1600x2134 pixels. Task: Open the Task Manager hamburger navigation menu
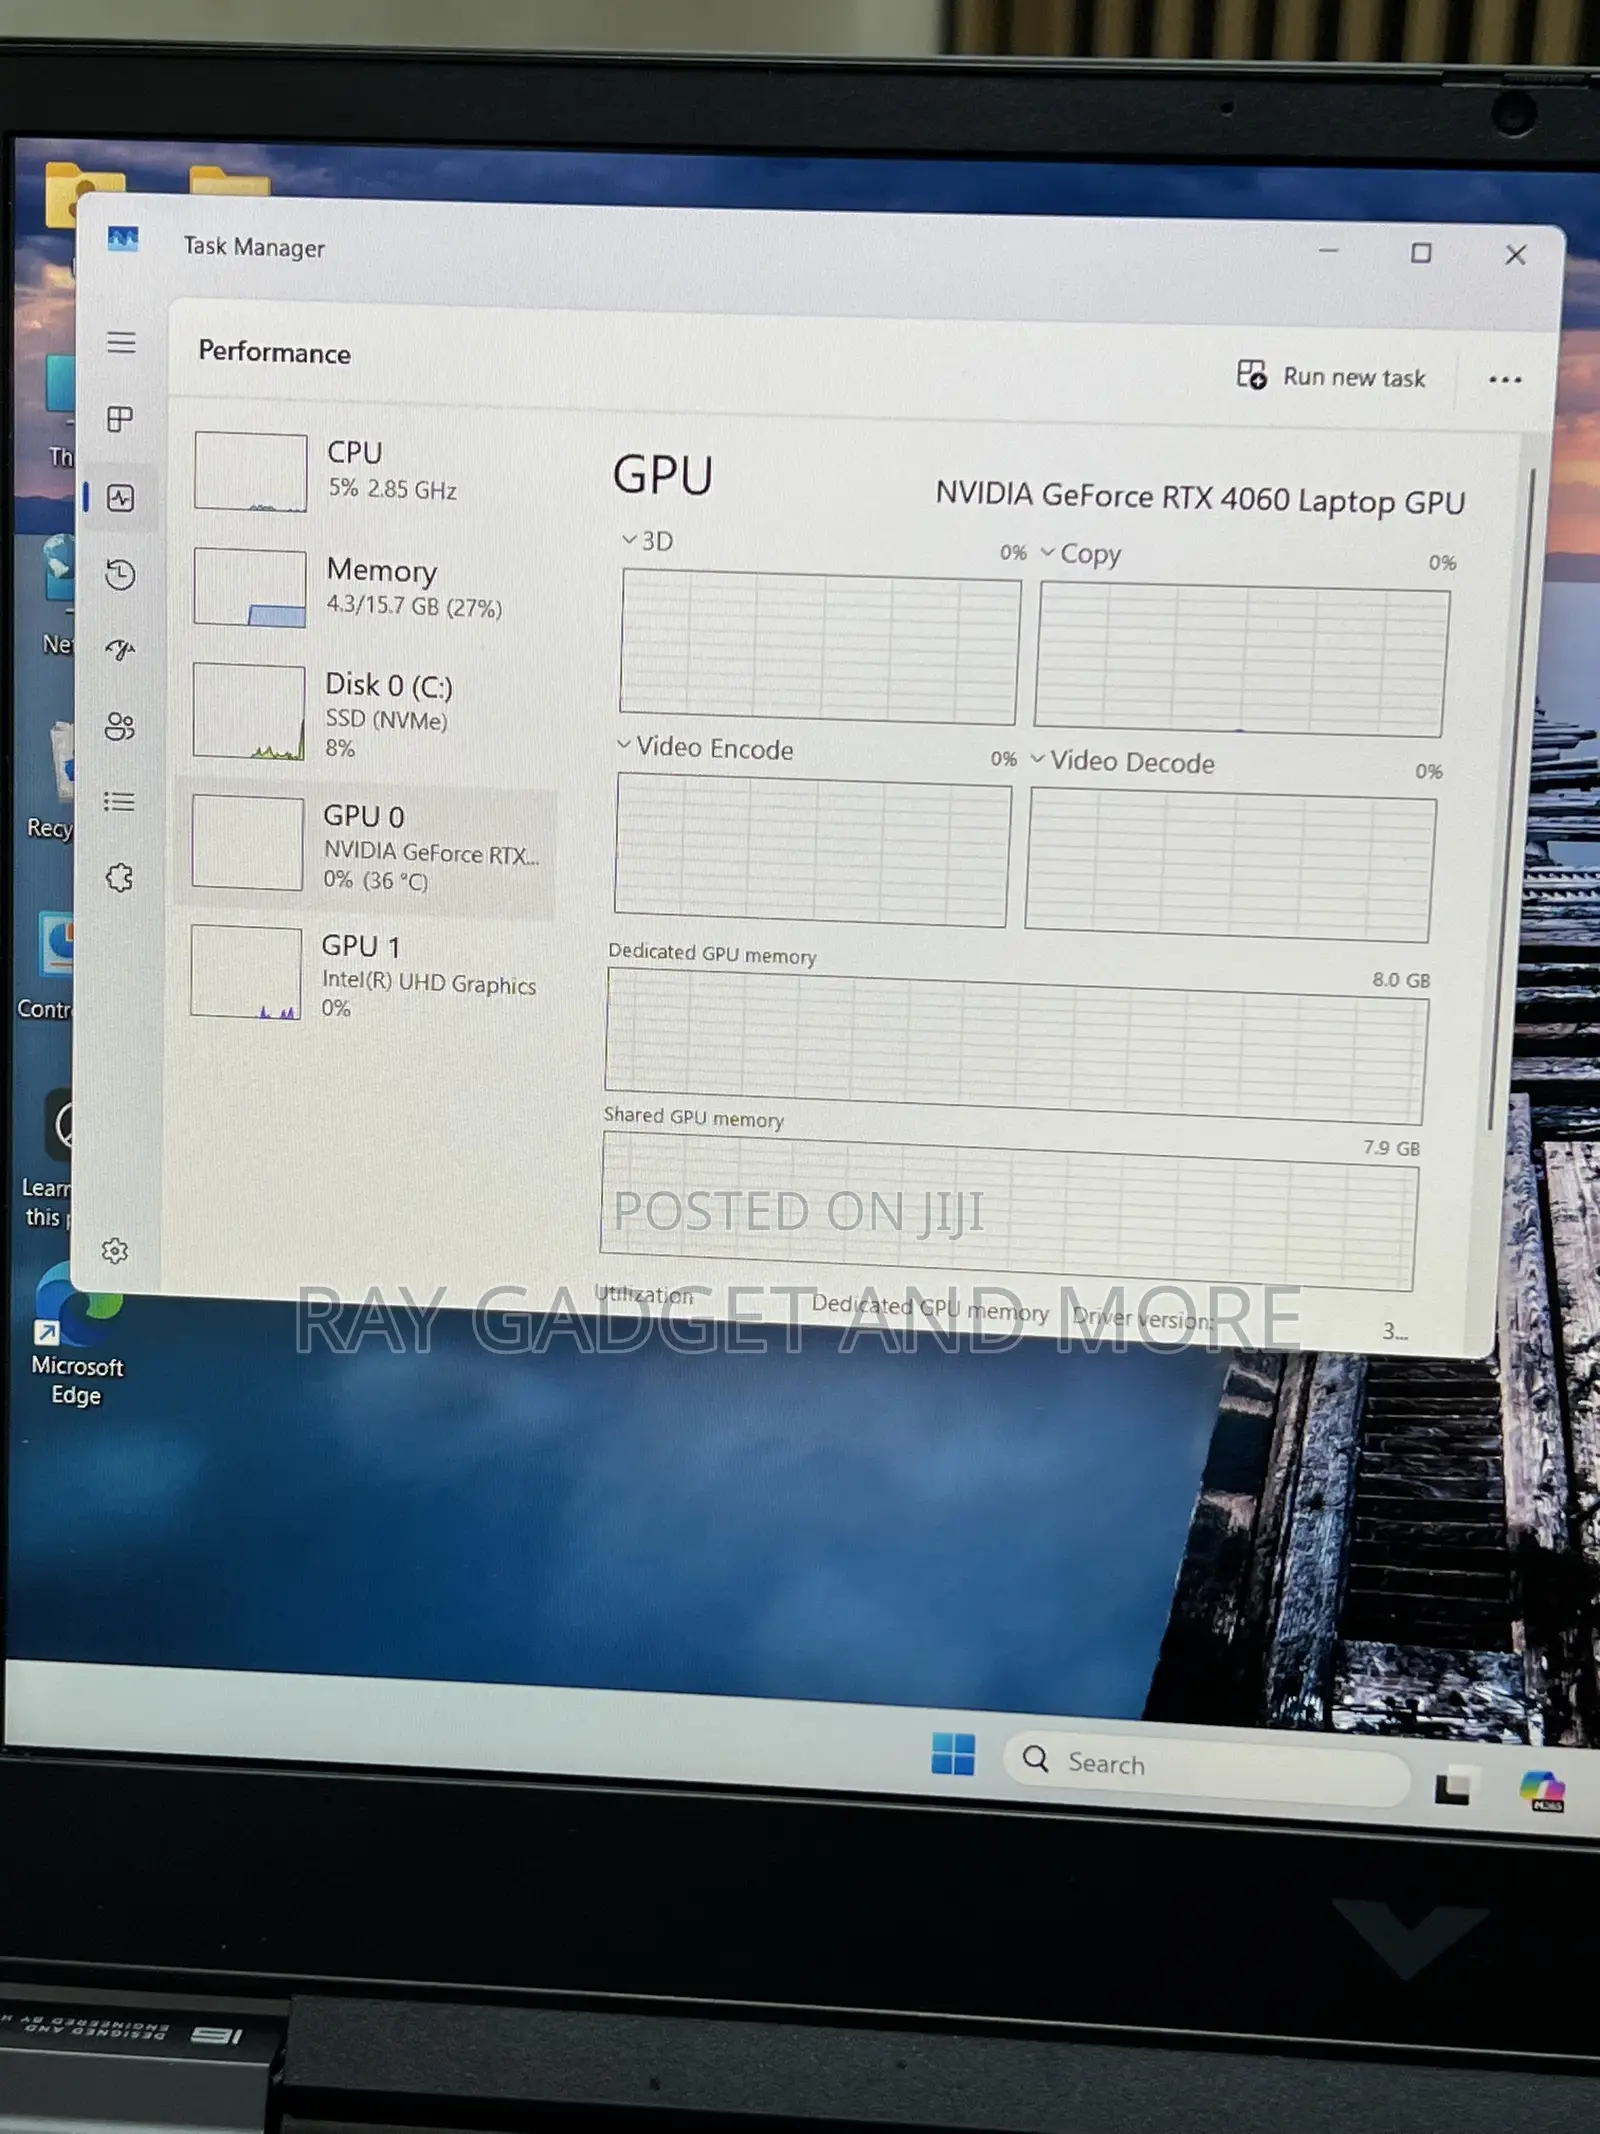point(121,343)
